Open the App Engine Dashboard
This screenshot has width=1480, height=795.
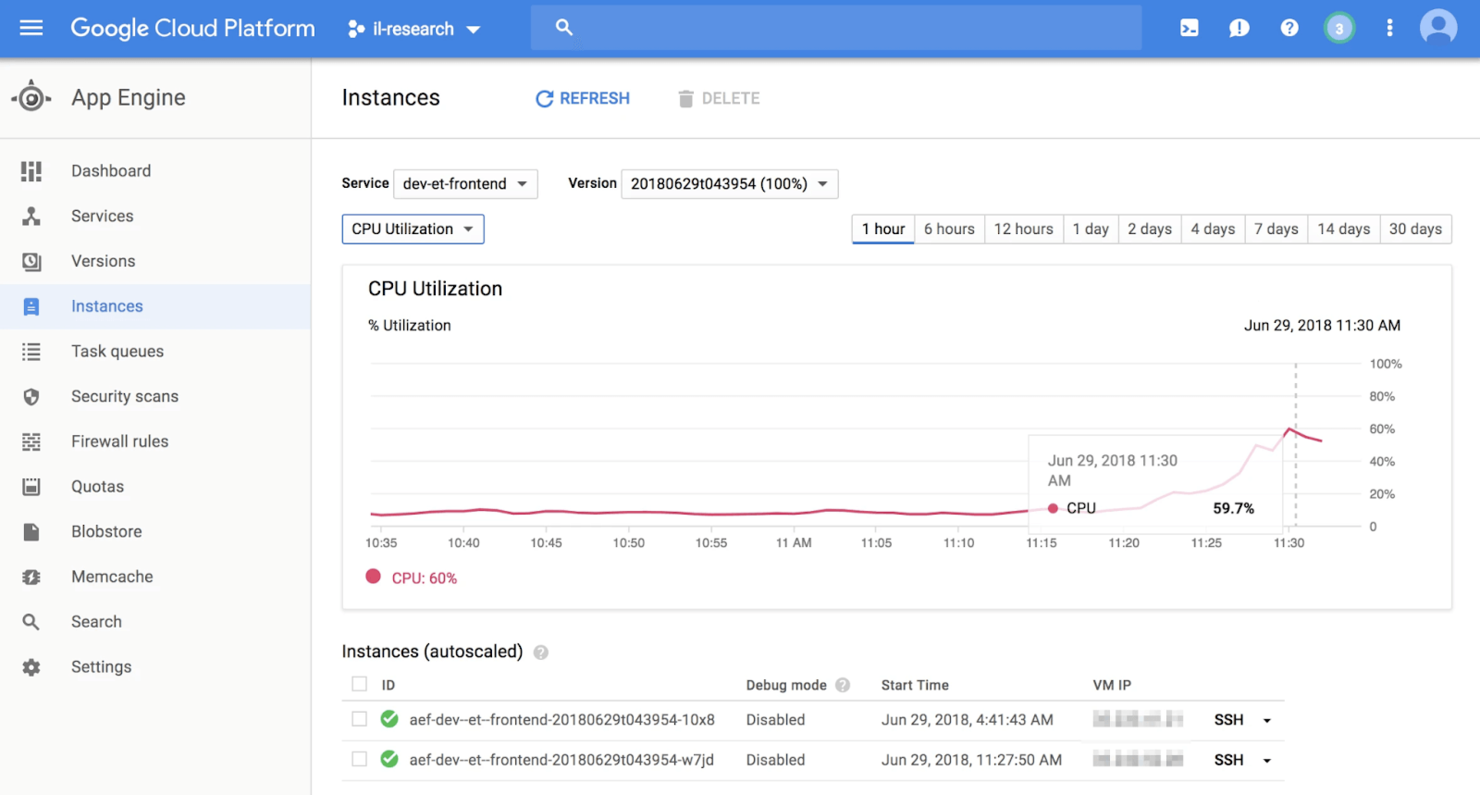110,170
